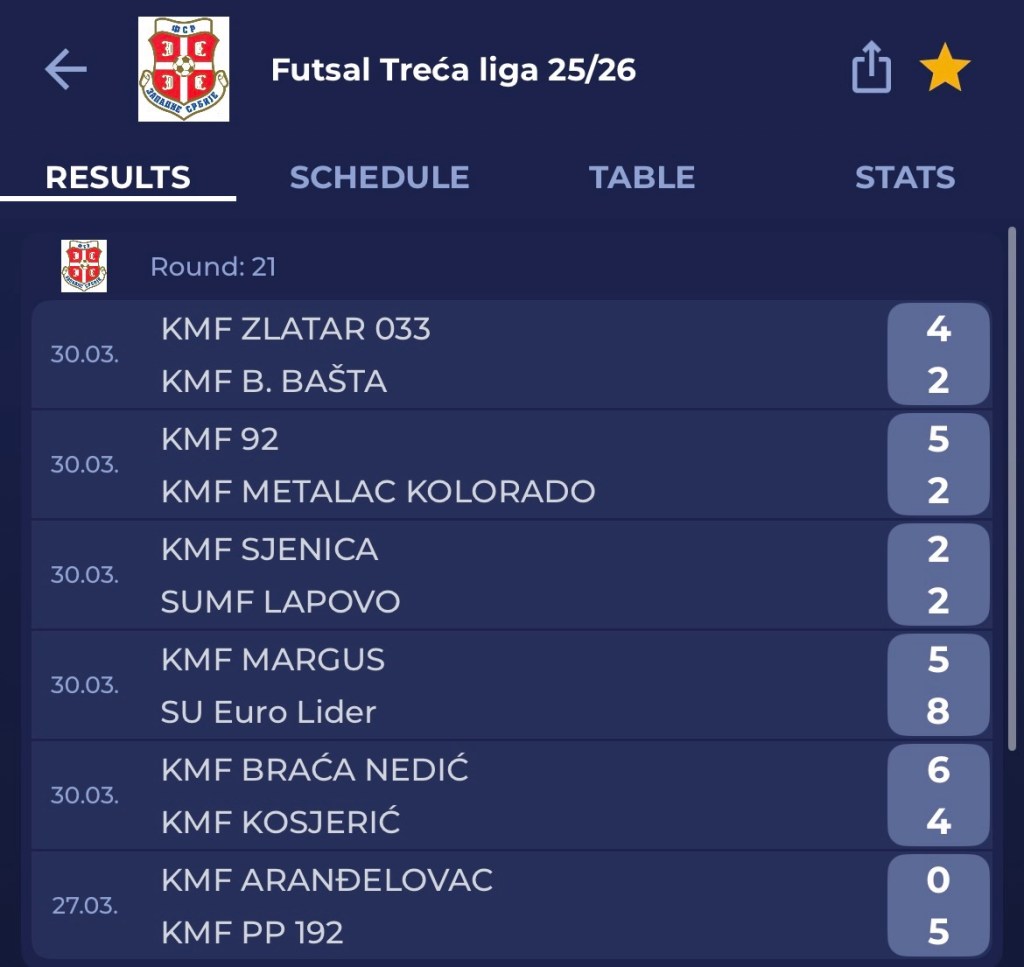
Task: Click the share icon
Action: point(871,69)
